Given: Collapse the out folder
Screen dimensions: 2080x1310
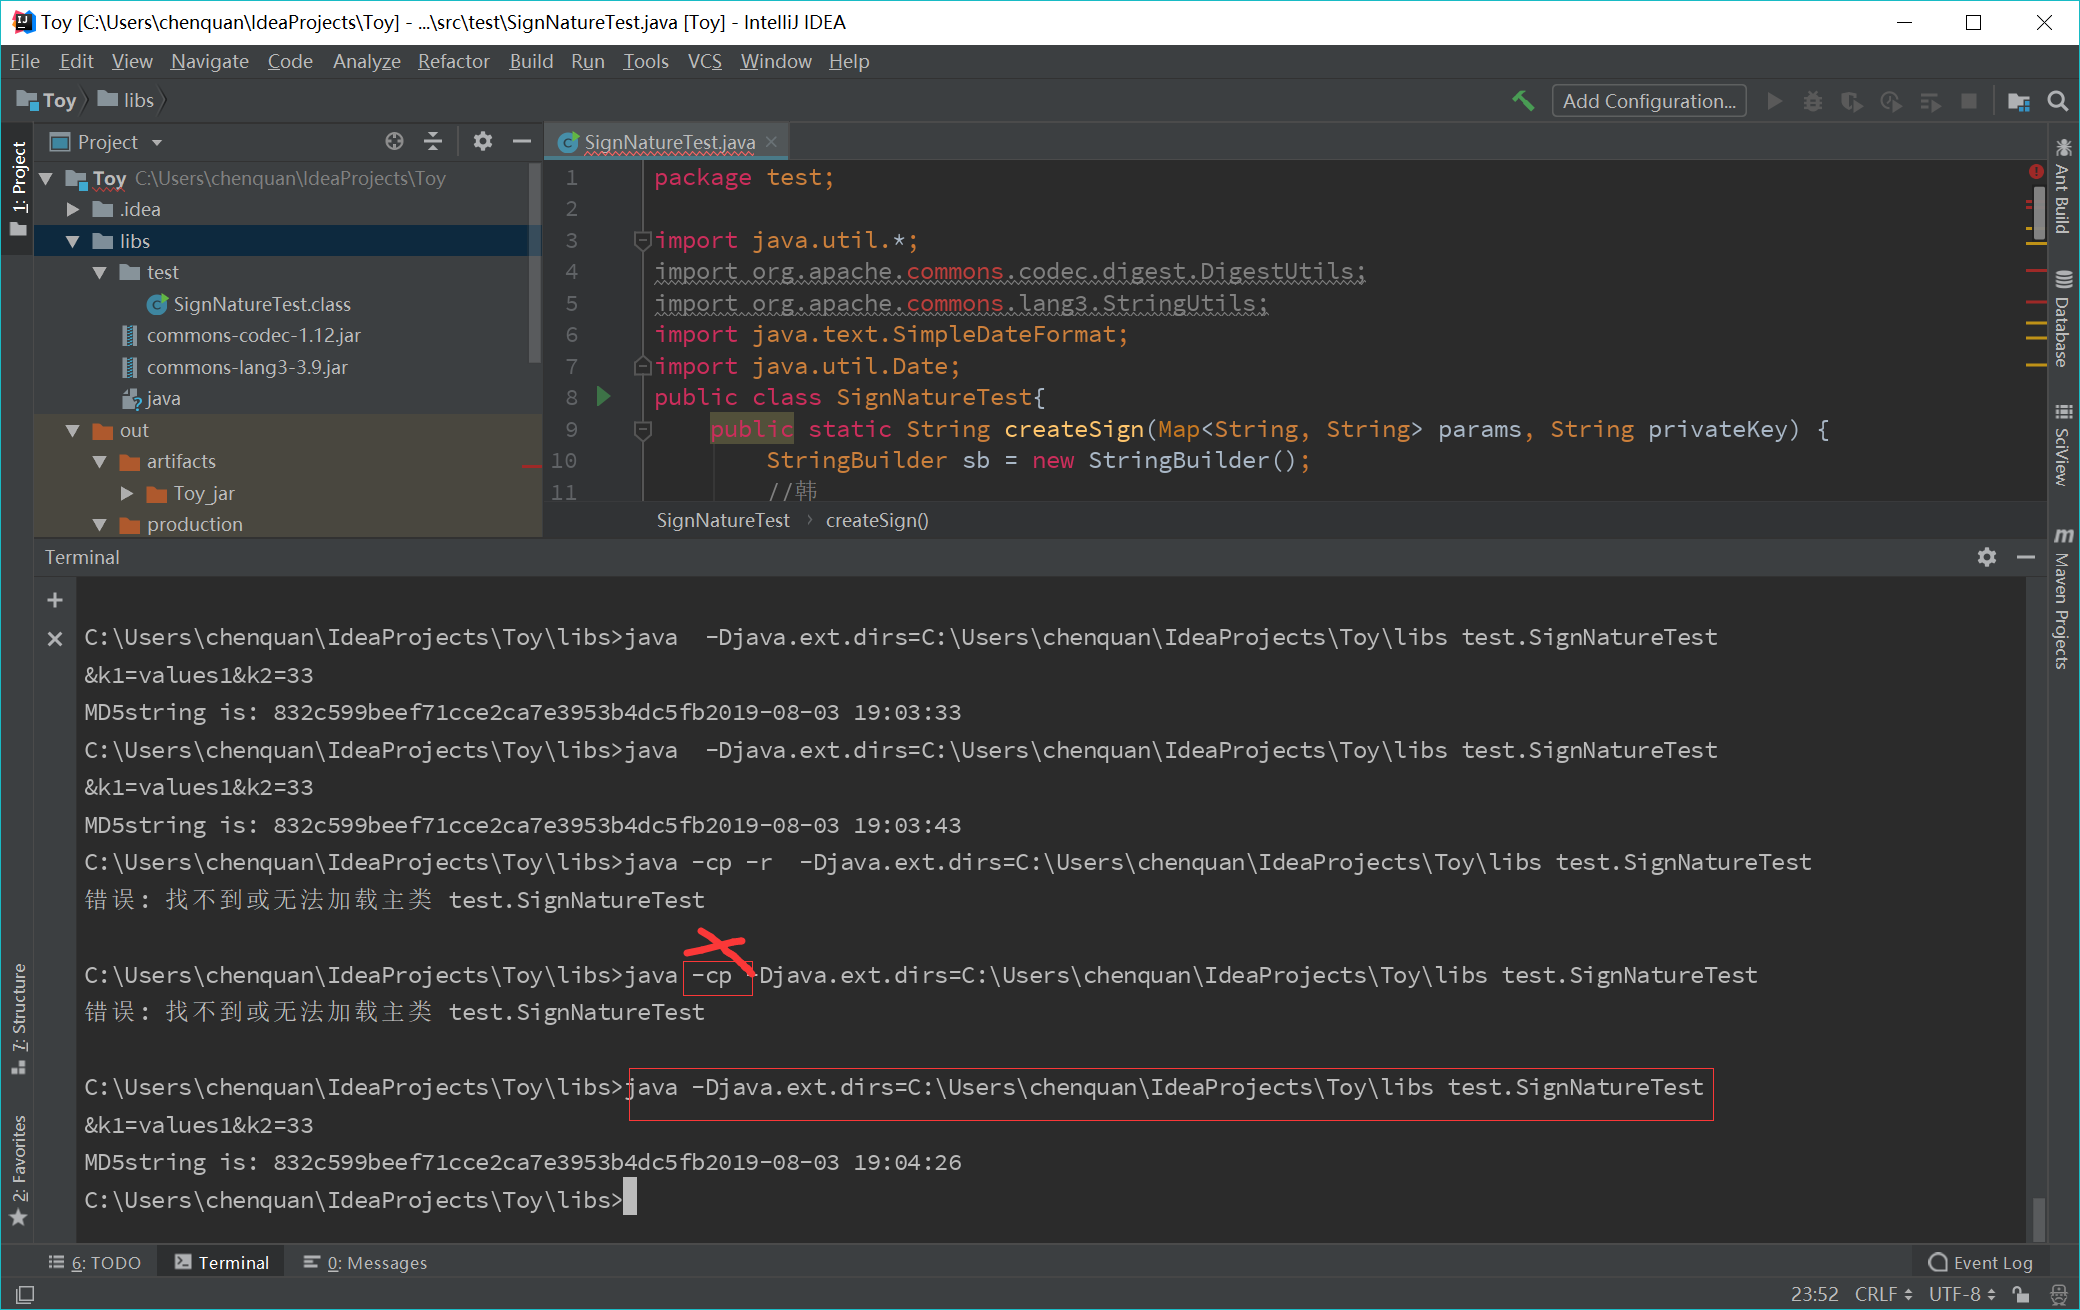Looking at the screenshot, I should click(x=73, y=430).
